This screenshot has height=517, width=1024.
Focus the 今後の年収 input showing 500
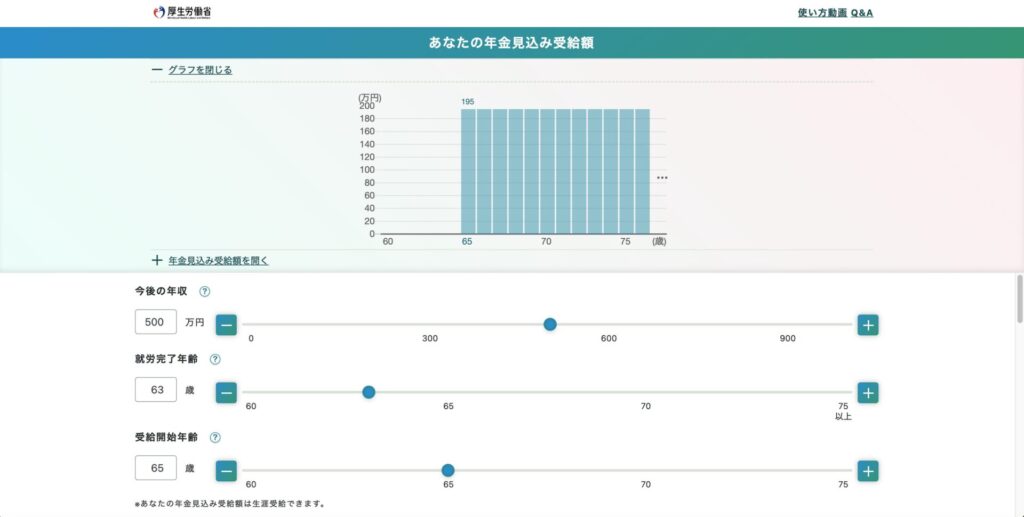(155, 322)
